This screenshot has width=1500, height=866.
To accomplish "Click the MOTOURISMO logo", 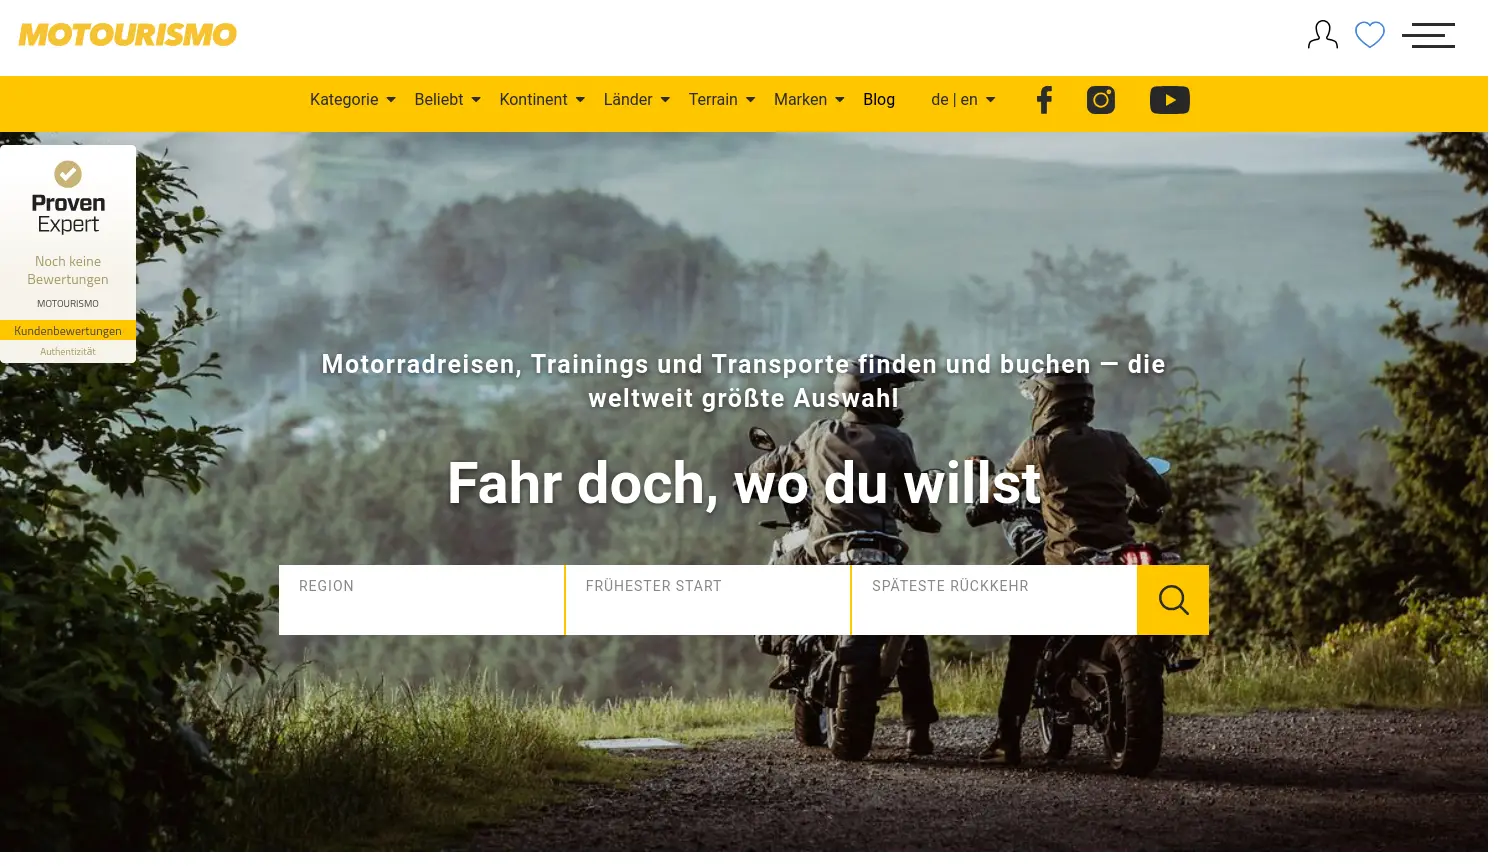I will click(x=129, y=35).
